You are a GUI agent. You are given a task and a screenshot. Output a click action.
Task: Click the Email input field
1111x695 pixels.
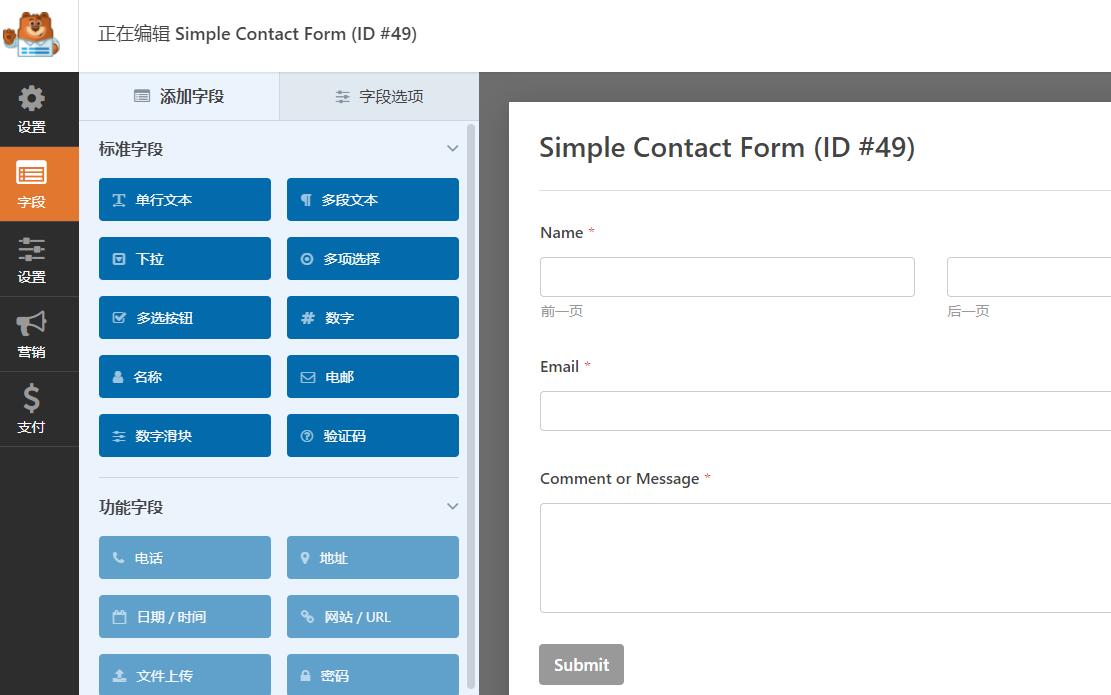point(825,411)
